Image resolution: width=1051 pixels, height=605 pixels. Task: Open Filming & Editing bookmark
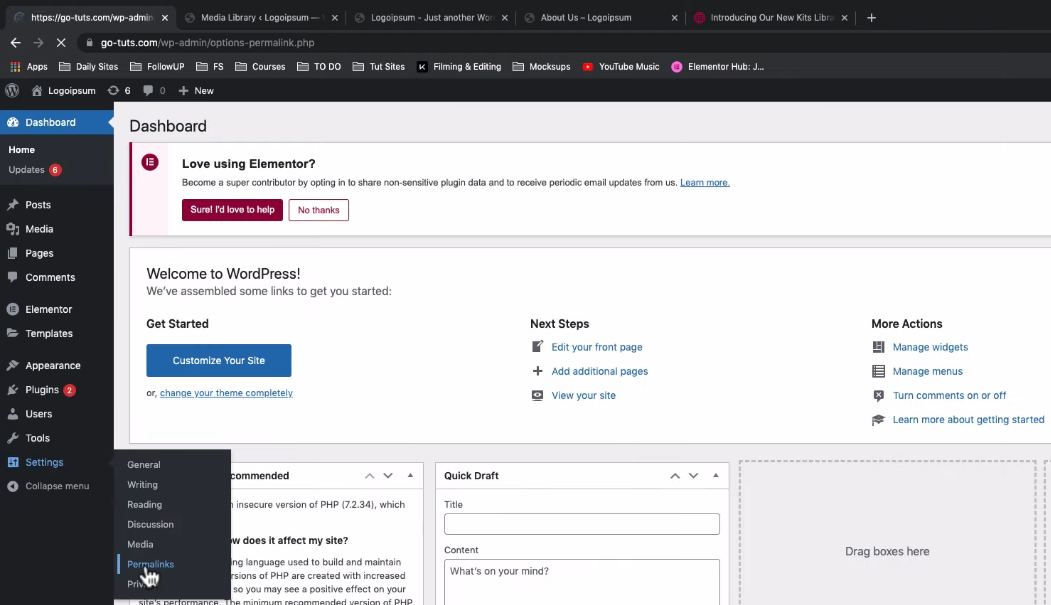click(x=459, y=66)
